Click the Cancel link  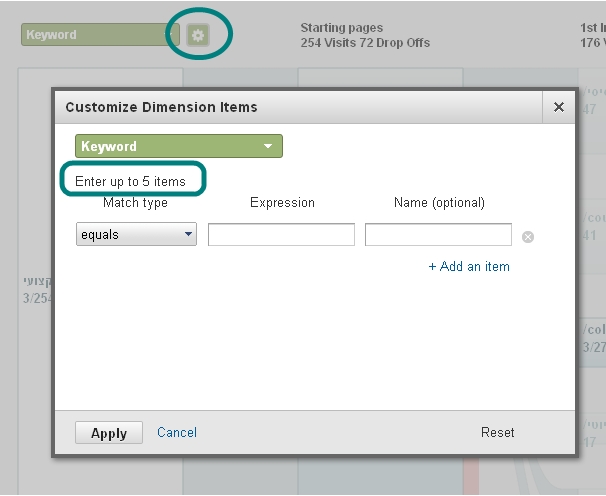(x=177, y=432)
